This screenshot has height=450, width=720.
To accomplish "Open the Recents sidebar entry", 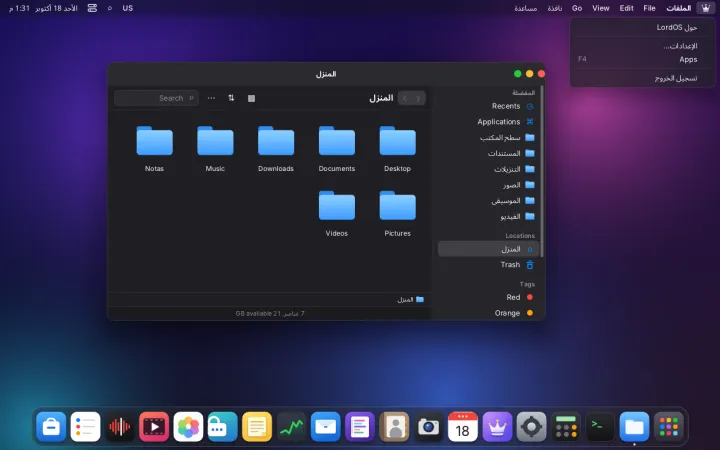I will (488, 106).
